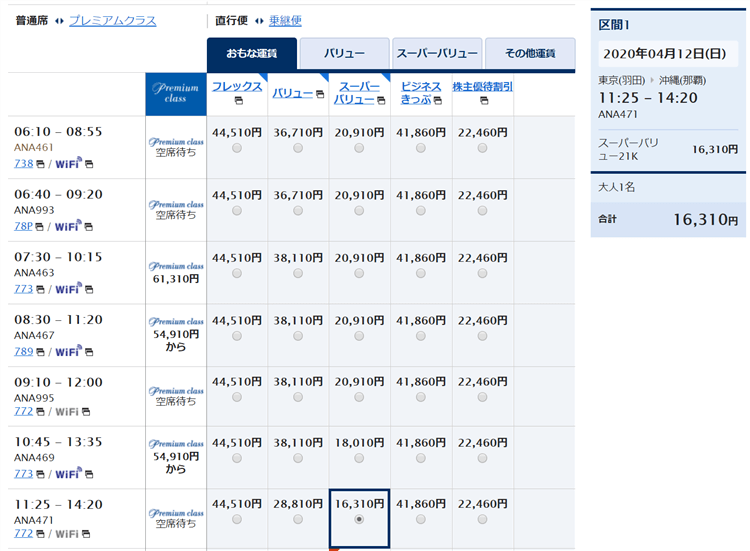Switch to the スーパーバリュー fare tab

pos(436,54)
